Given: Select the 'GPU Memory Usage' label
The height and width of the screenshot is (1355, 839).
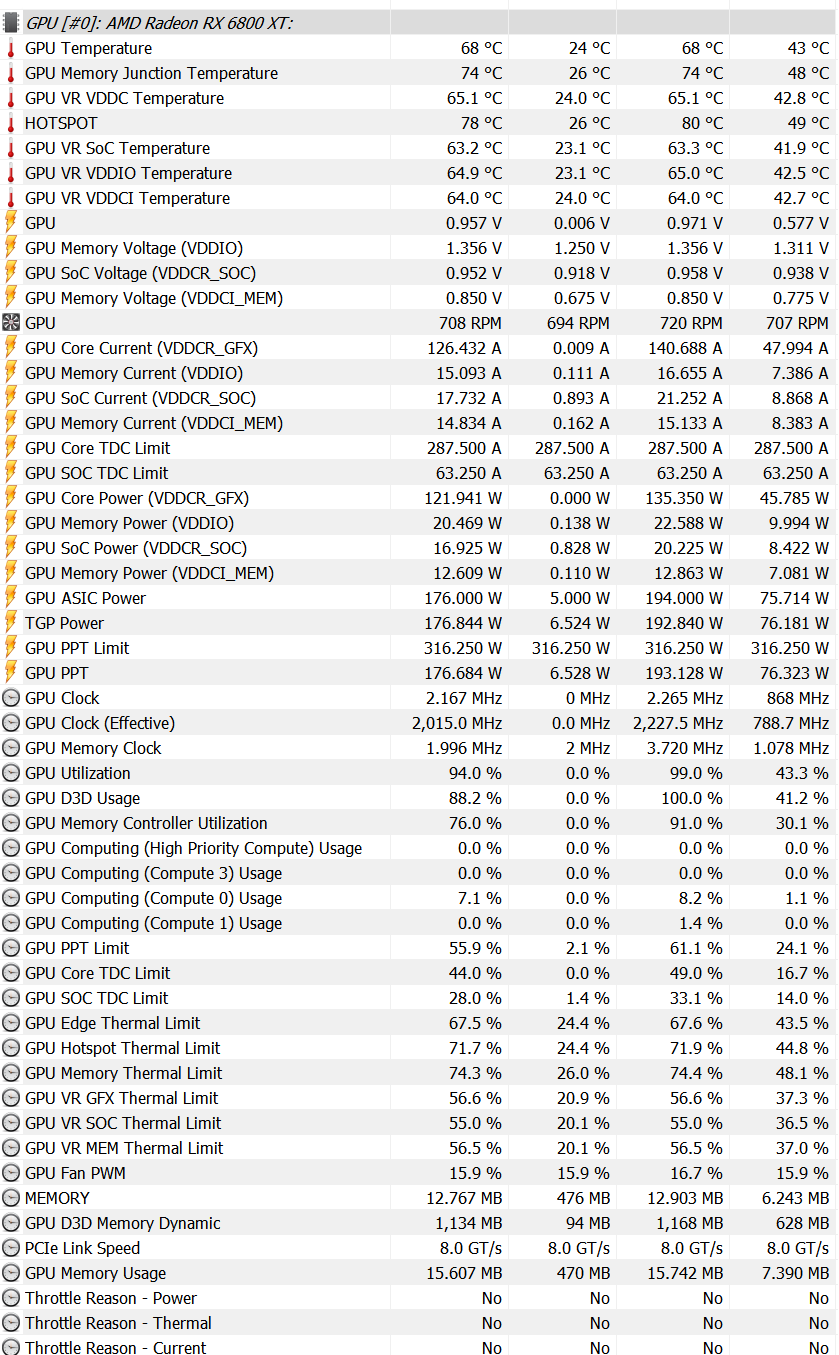Looking at the screenshot, I should (x=96, y=1273).
